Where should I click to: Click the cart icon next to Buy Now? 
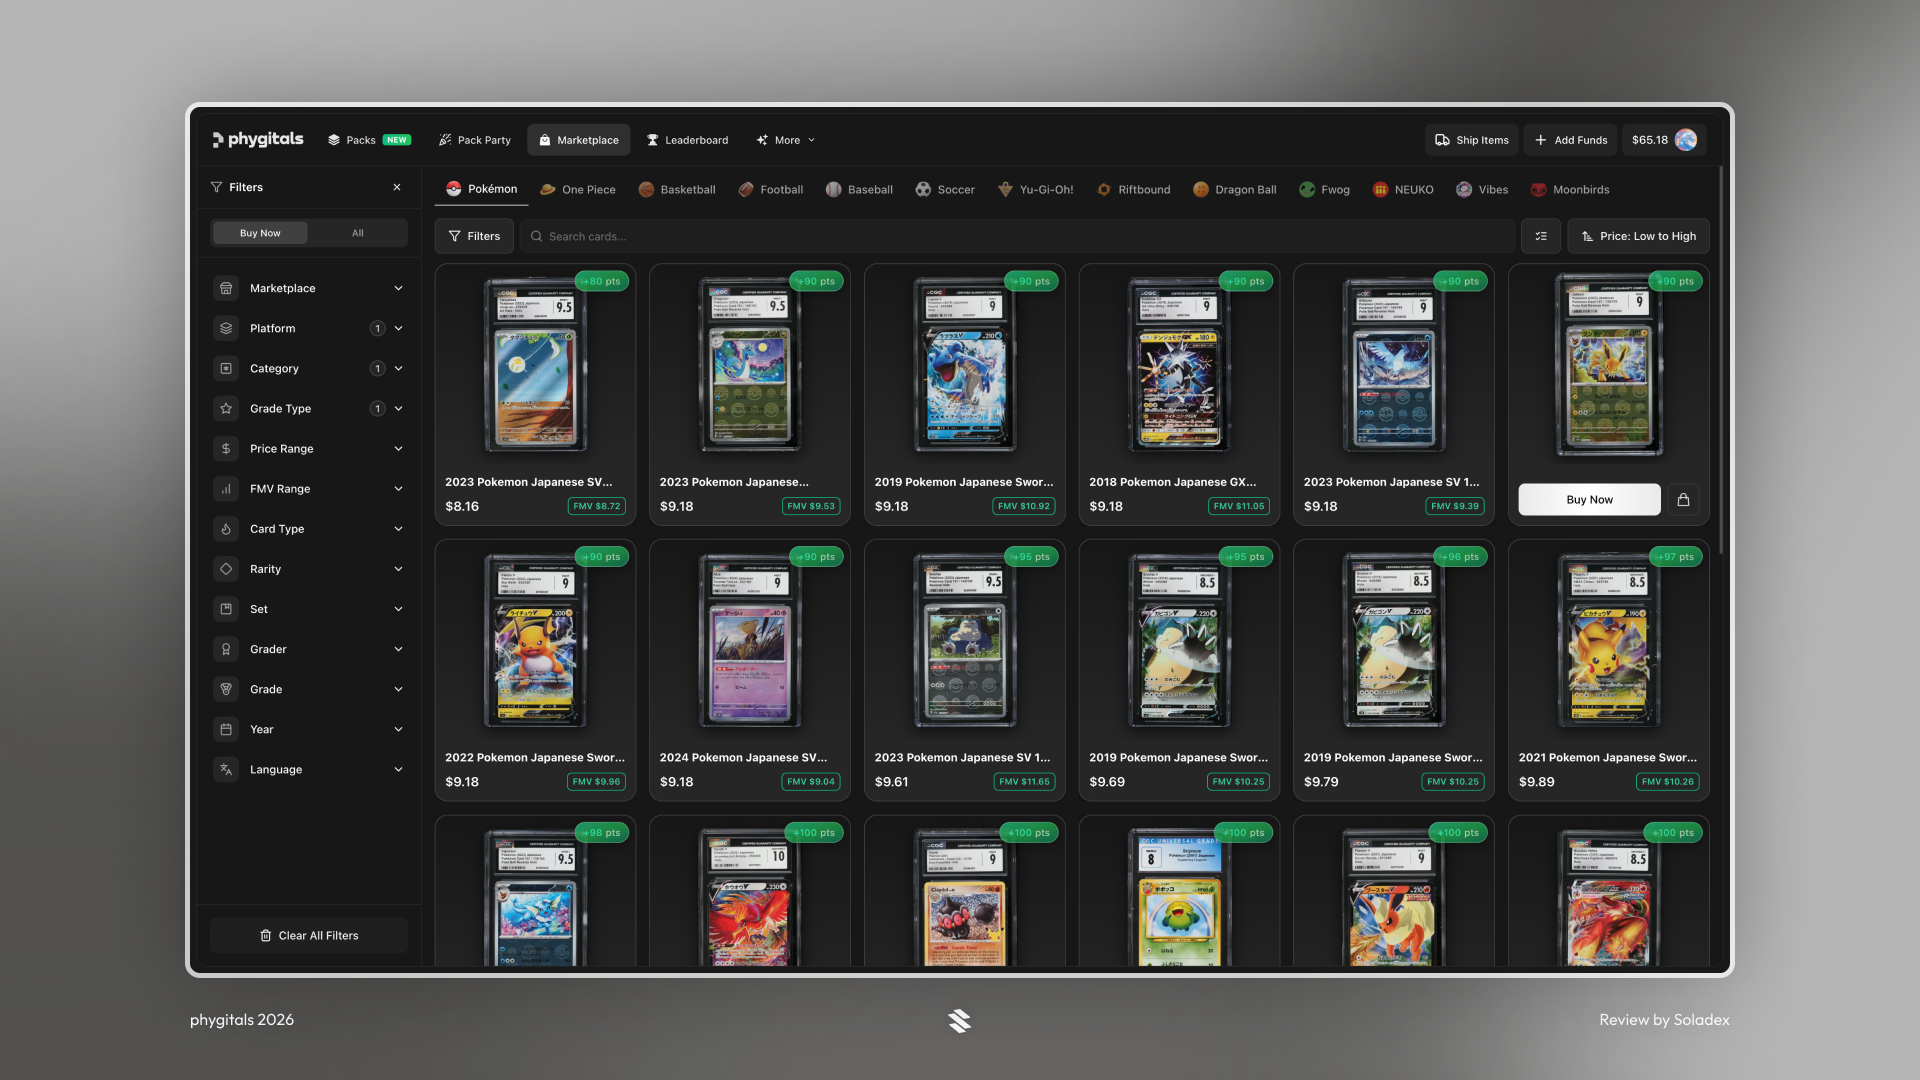click(1684, 500)
